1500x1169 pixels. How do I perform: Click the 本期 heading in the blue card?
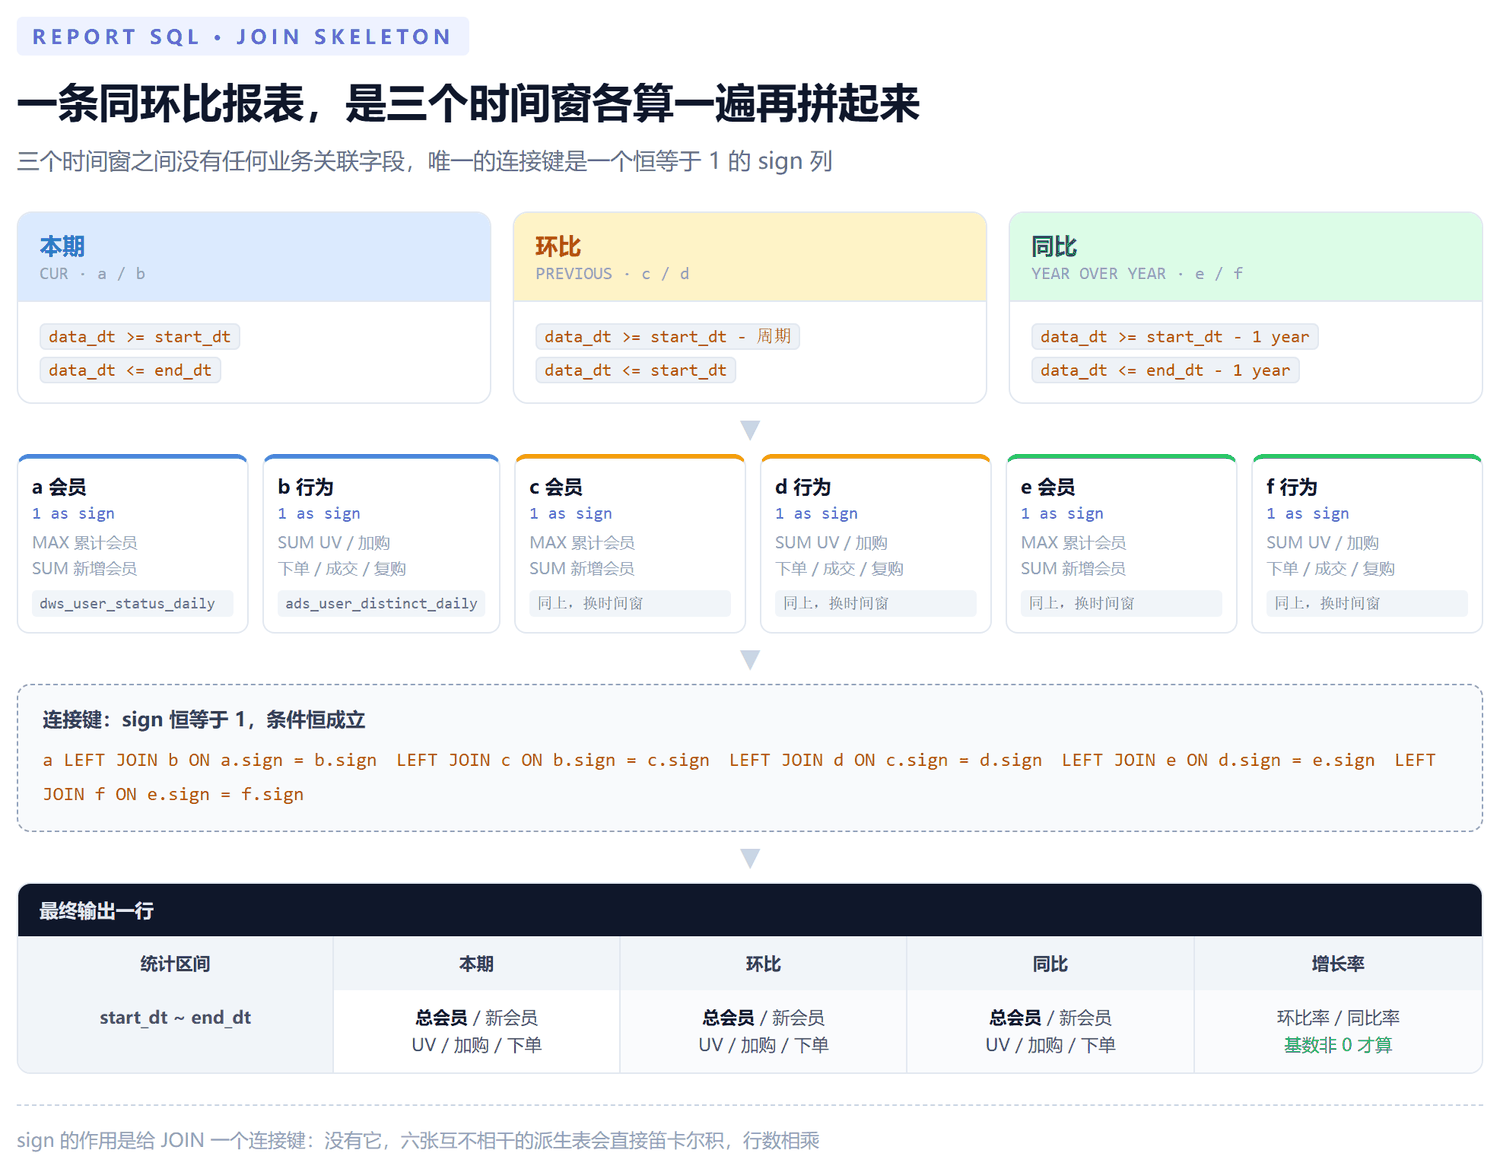[62, 246]
